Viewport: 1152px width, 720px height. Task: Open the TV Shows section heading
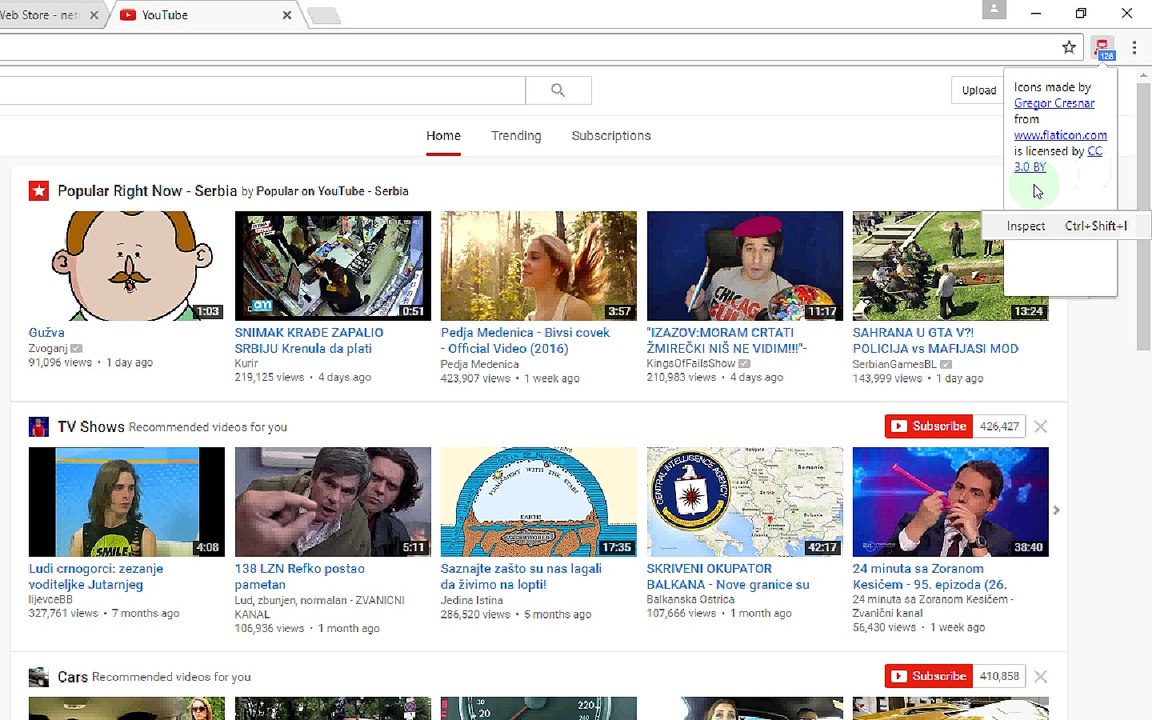pos(91,427)
